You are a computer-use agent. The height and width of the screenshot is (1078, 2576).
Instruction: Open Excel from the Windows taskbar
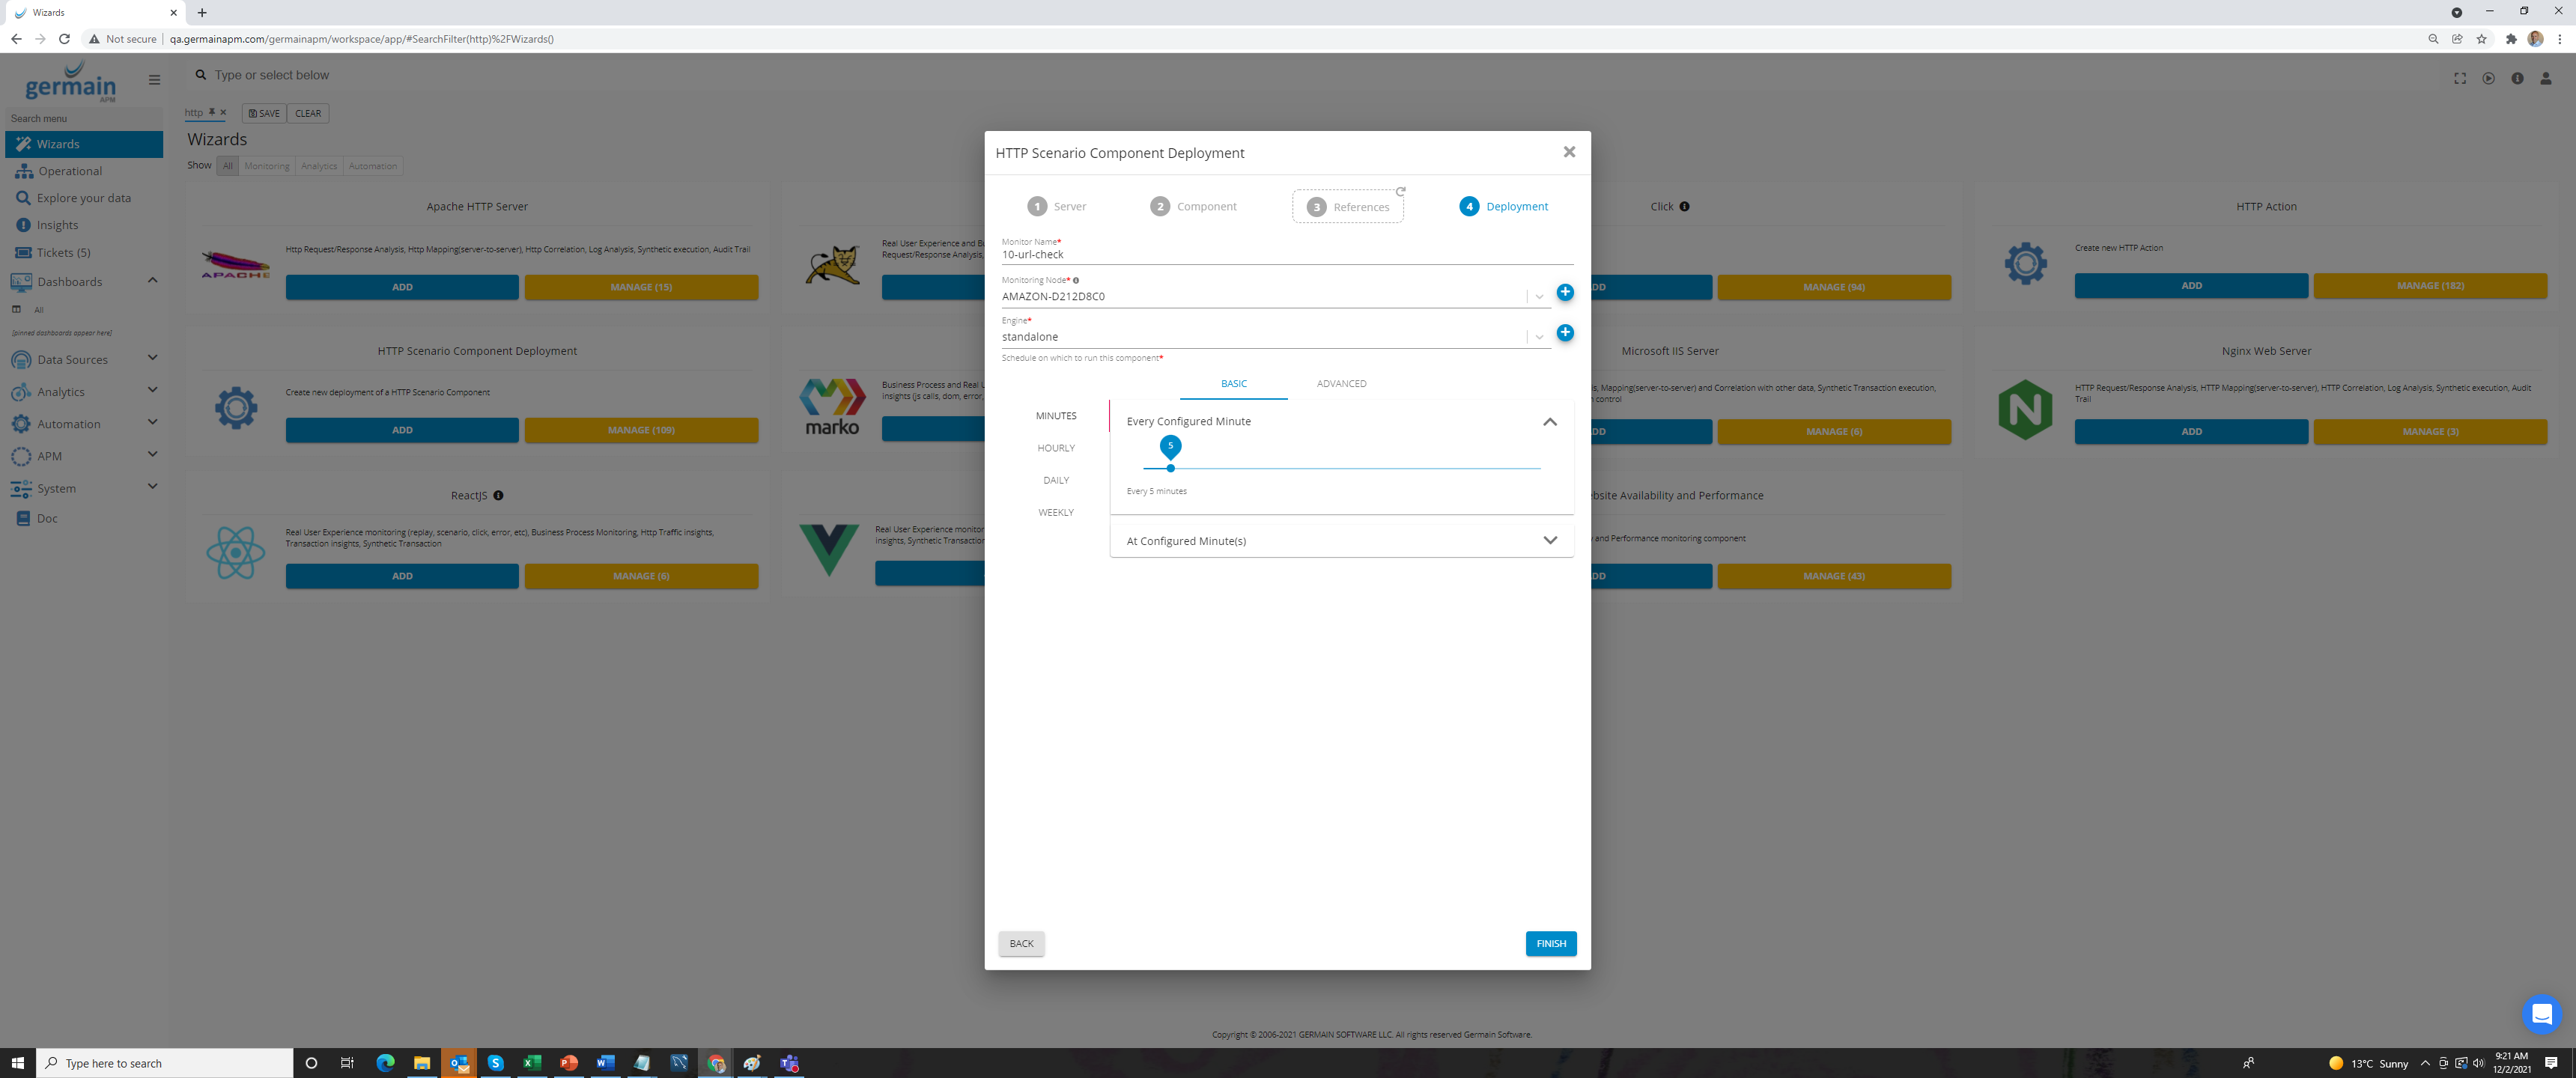[532, 1063]
